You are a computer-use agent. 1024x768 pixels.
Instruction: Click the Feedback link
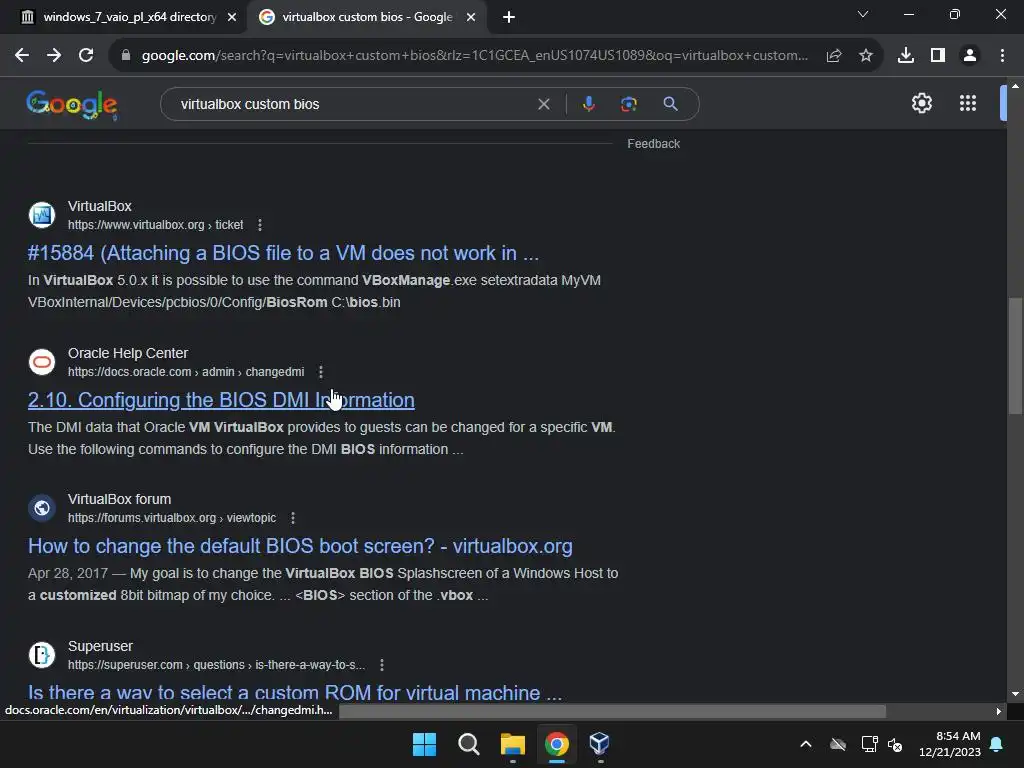(x=654, y=144)
